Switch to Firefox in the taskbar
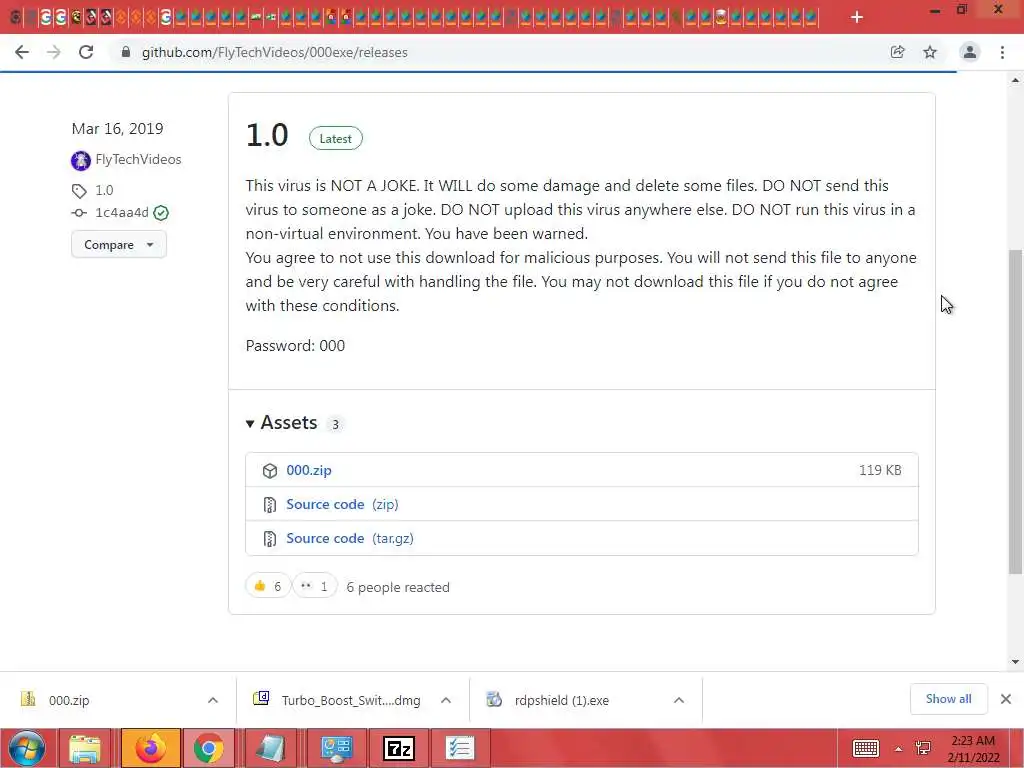The image size is (1024, 768). coord(150,748)
